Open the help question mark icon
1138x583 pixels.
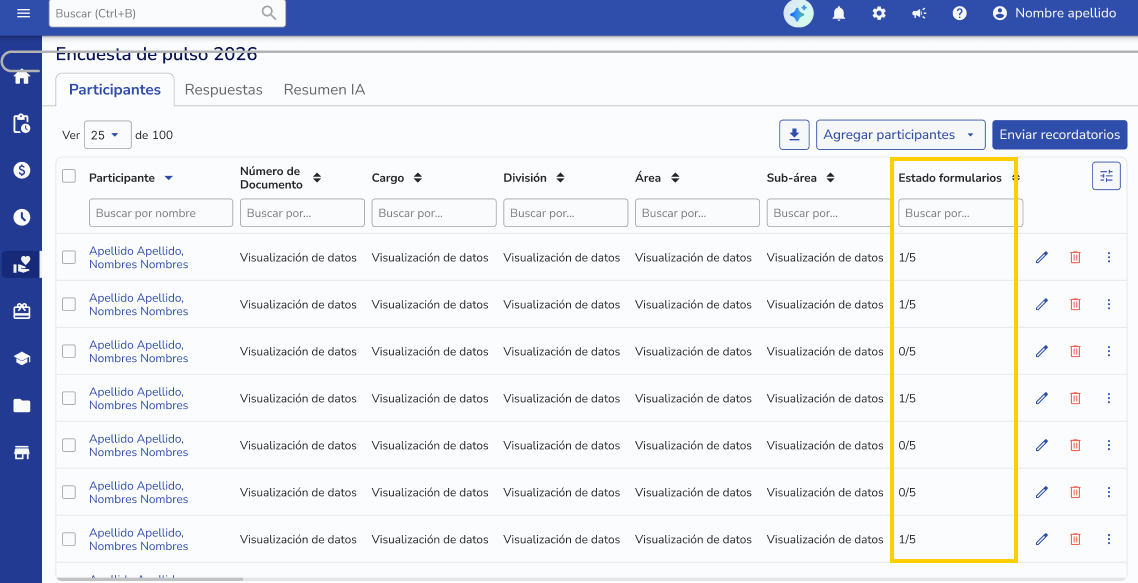point(959,13)
